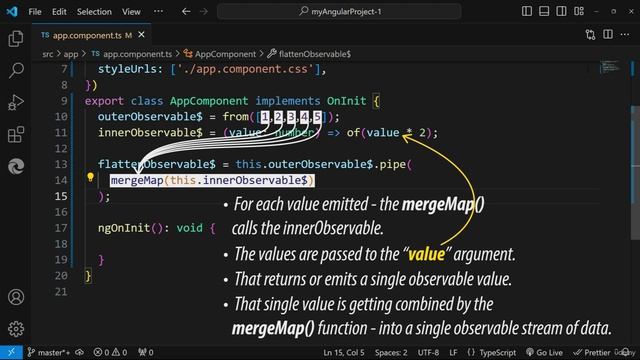Go back with the left arrow
This screenshot has width=640, height=360.
pyautogui.click(x=186, y=11)
